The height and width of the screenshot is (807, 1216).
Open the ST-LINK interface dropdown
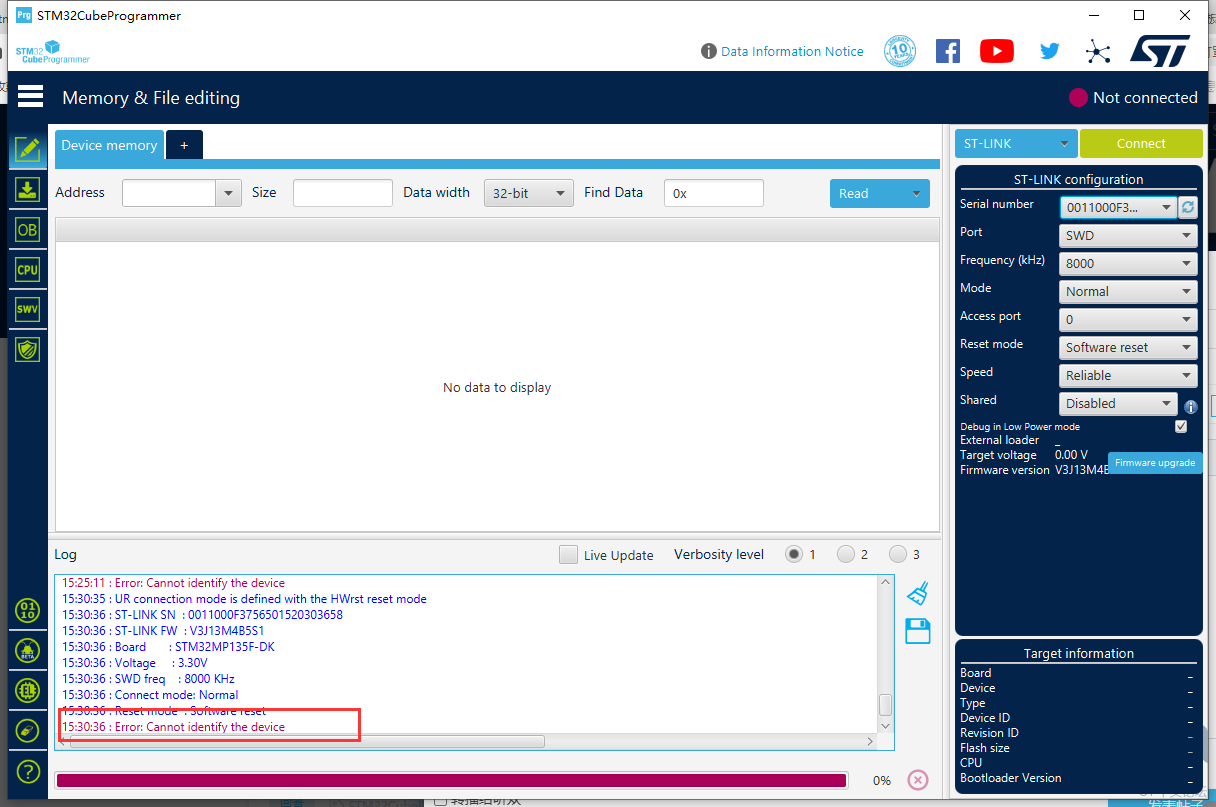(x=1016, y=143)
